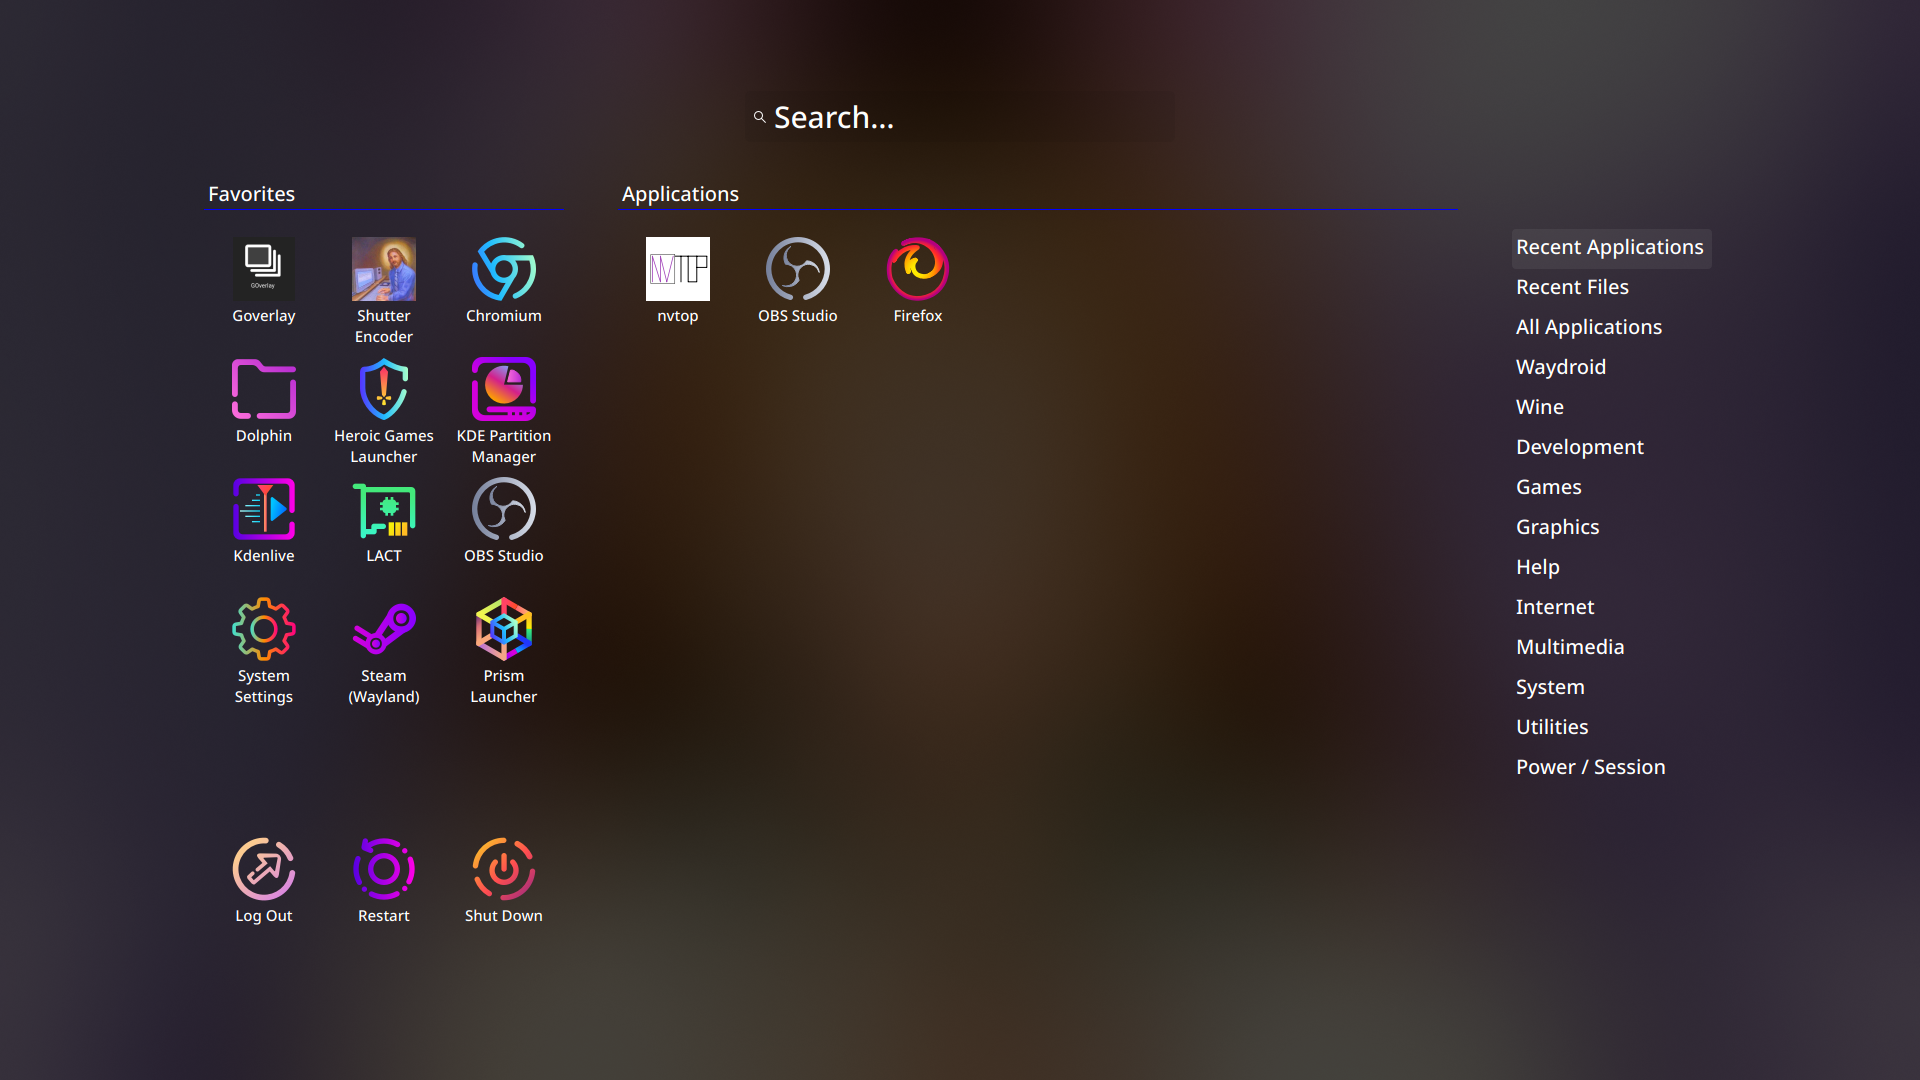
Task: Click the Search input field
Action: pos(960,118)
